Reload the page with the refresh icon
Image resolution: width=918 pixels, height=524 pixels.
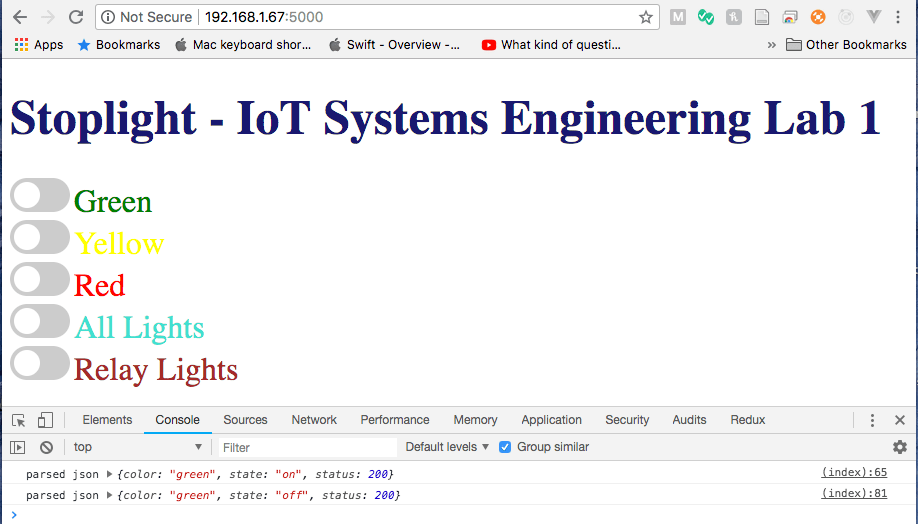pyautogui.click(x=76, y=17)
